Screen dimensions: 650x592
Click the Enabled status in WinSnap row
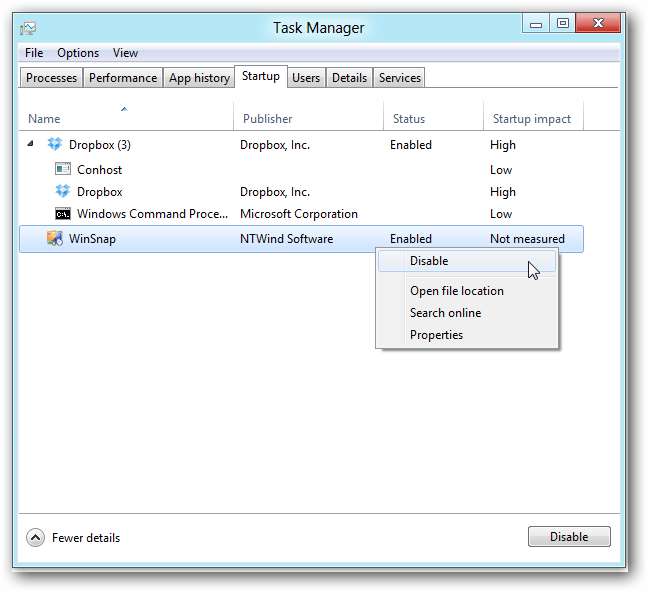point(411,239)
